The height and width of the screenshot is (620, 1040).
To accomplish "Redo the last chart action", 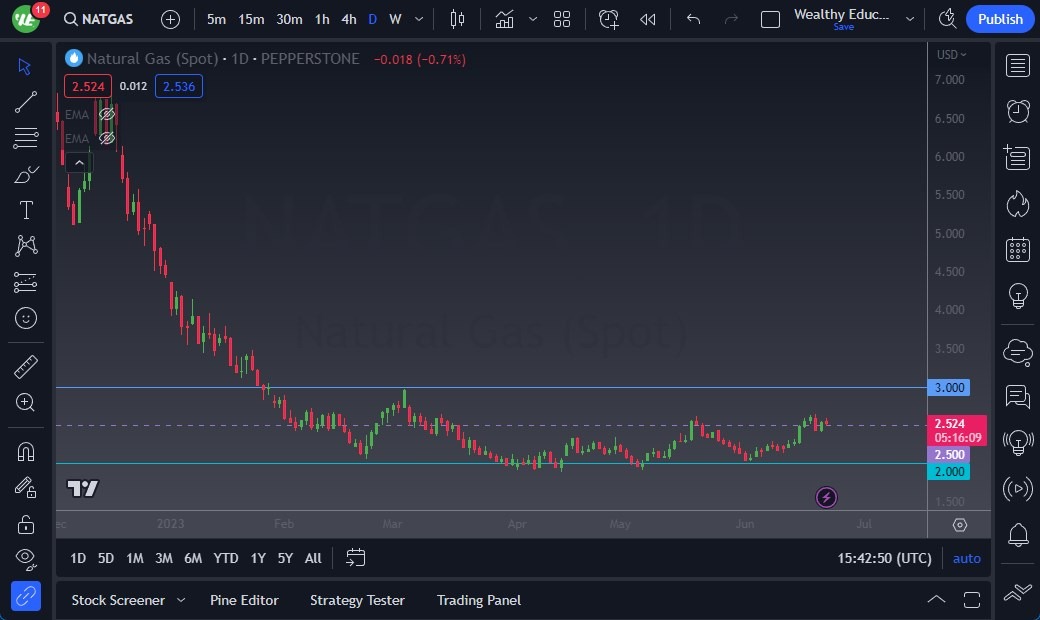I will pyautogui.click(x=731, y=19).
